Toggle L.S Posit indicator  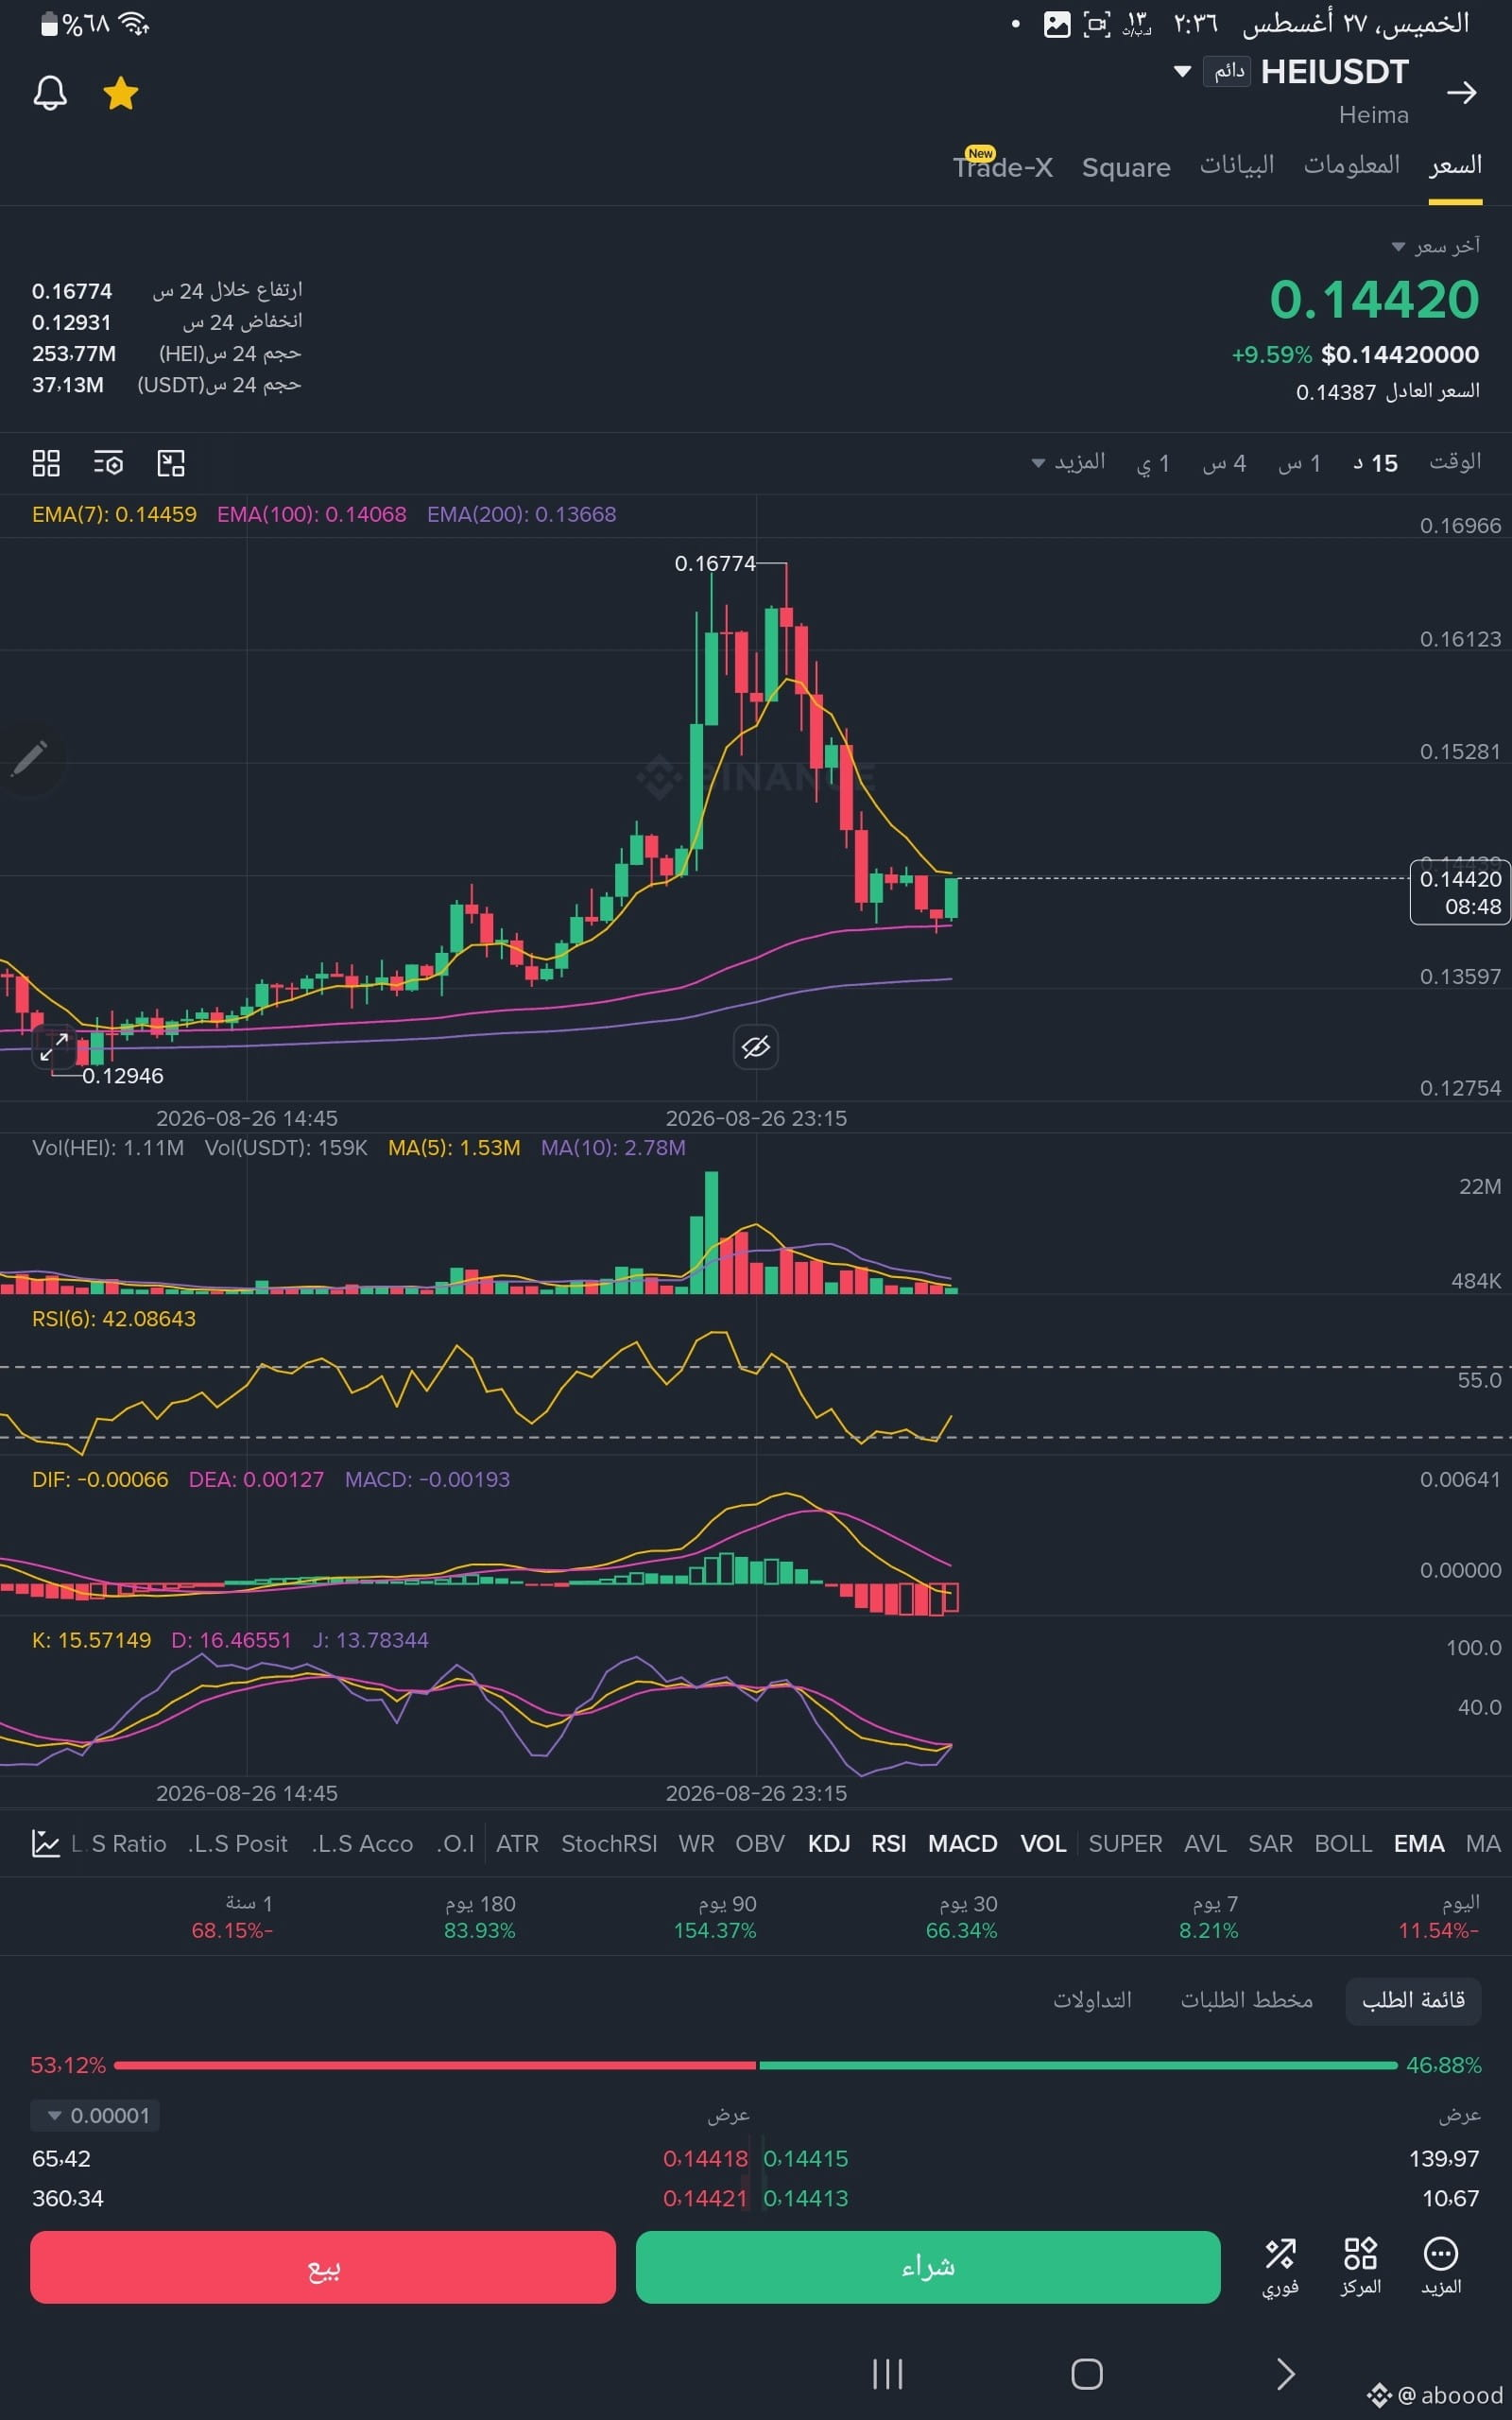238,1843
